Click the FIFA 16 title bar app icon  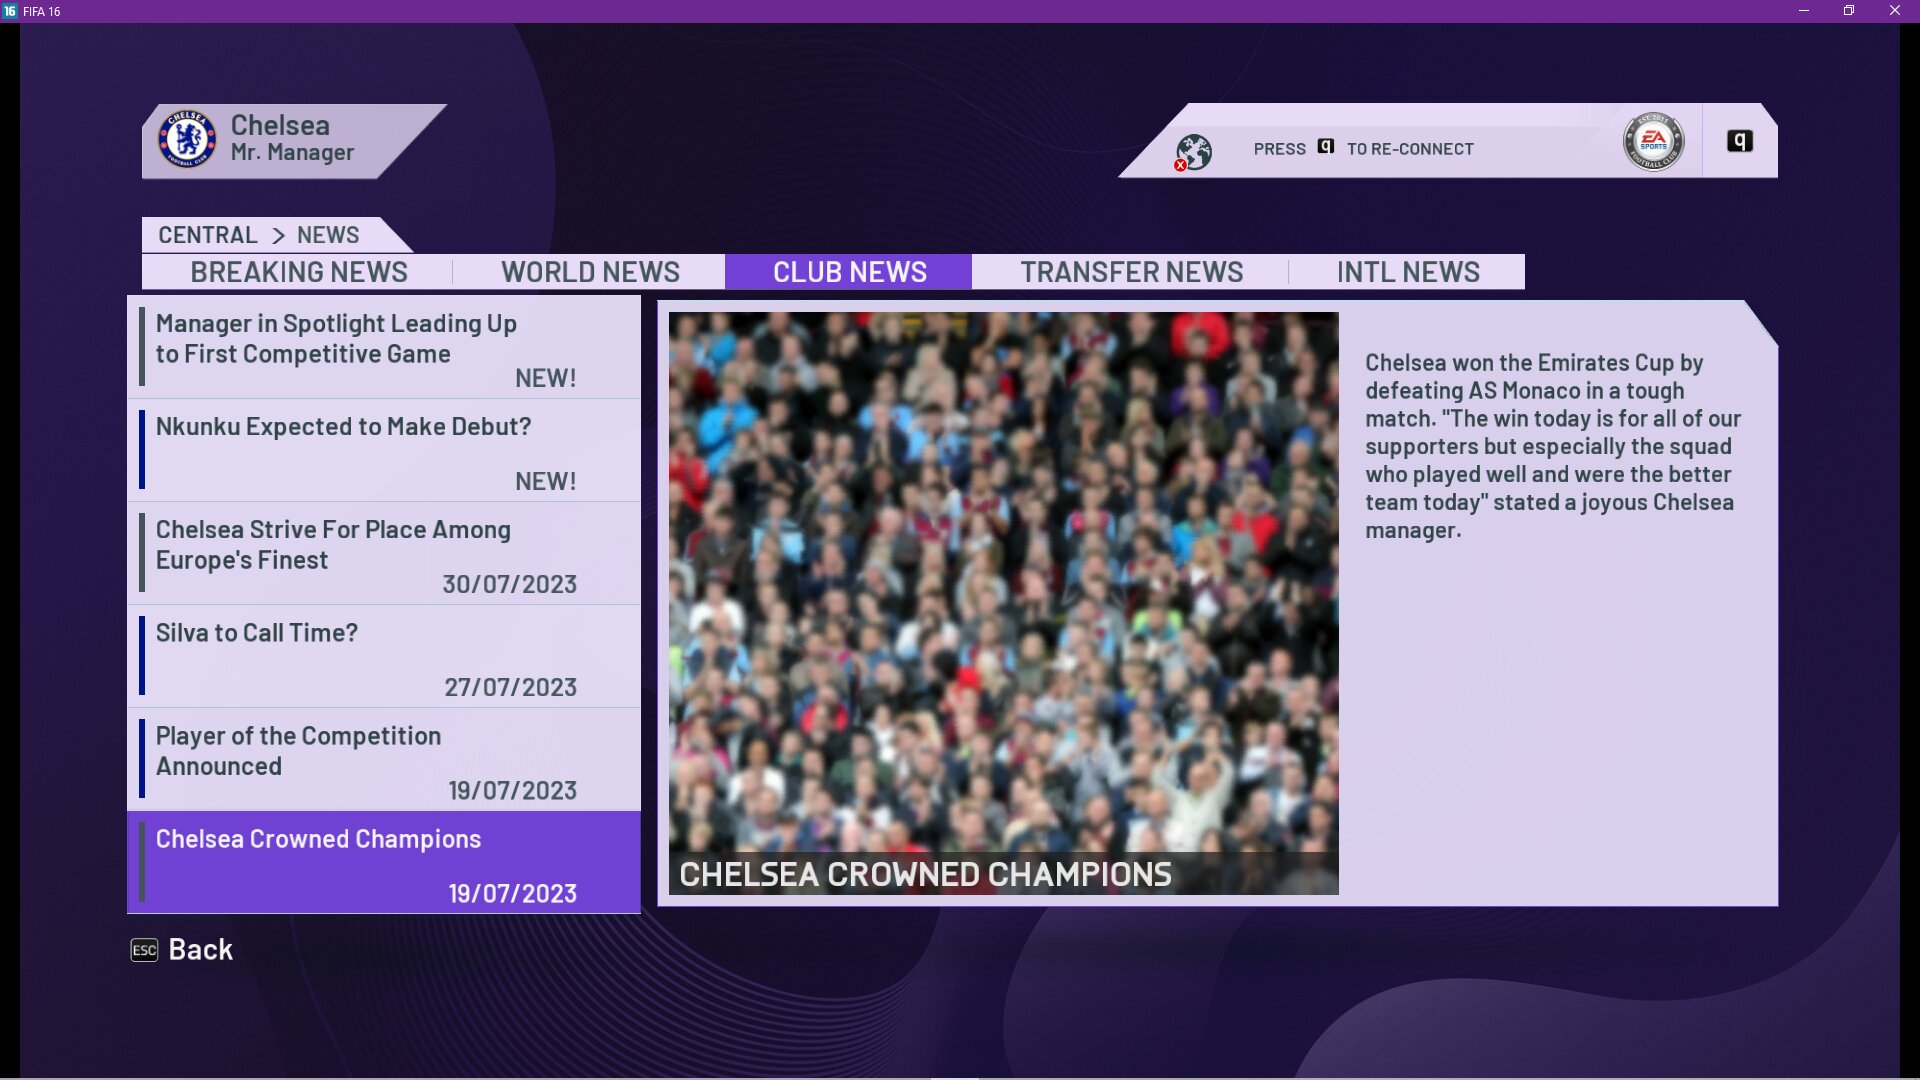tap(10, 11)
